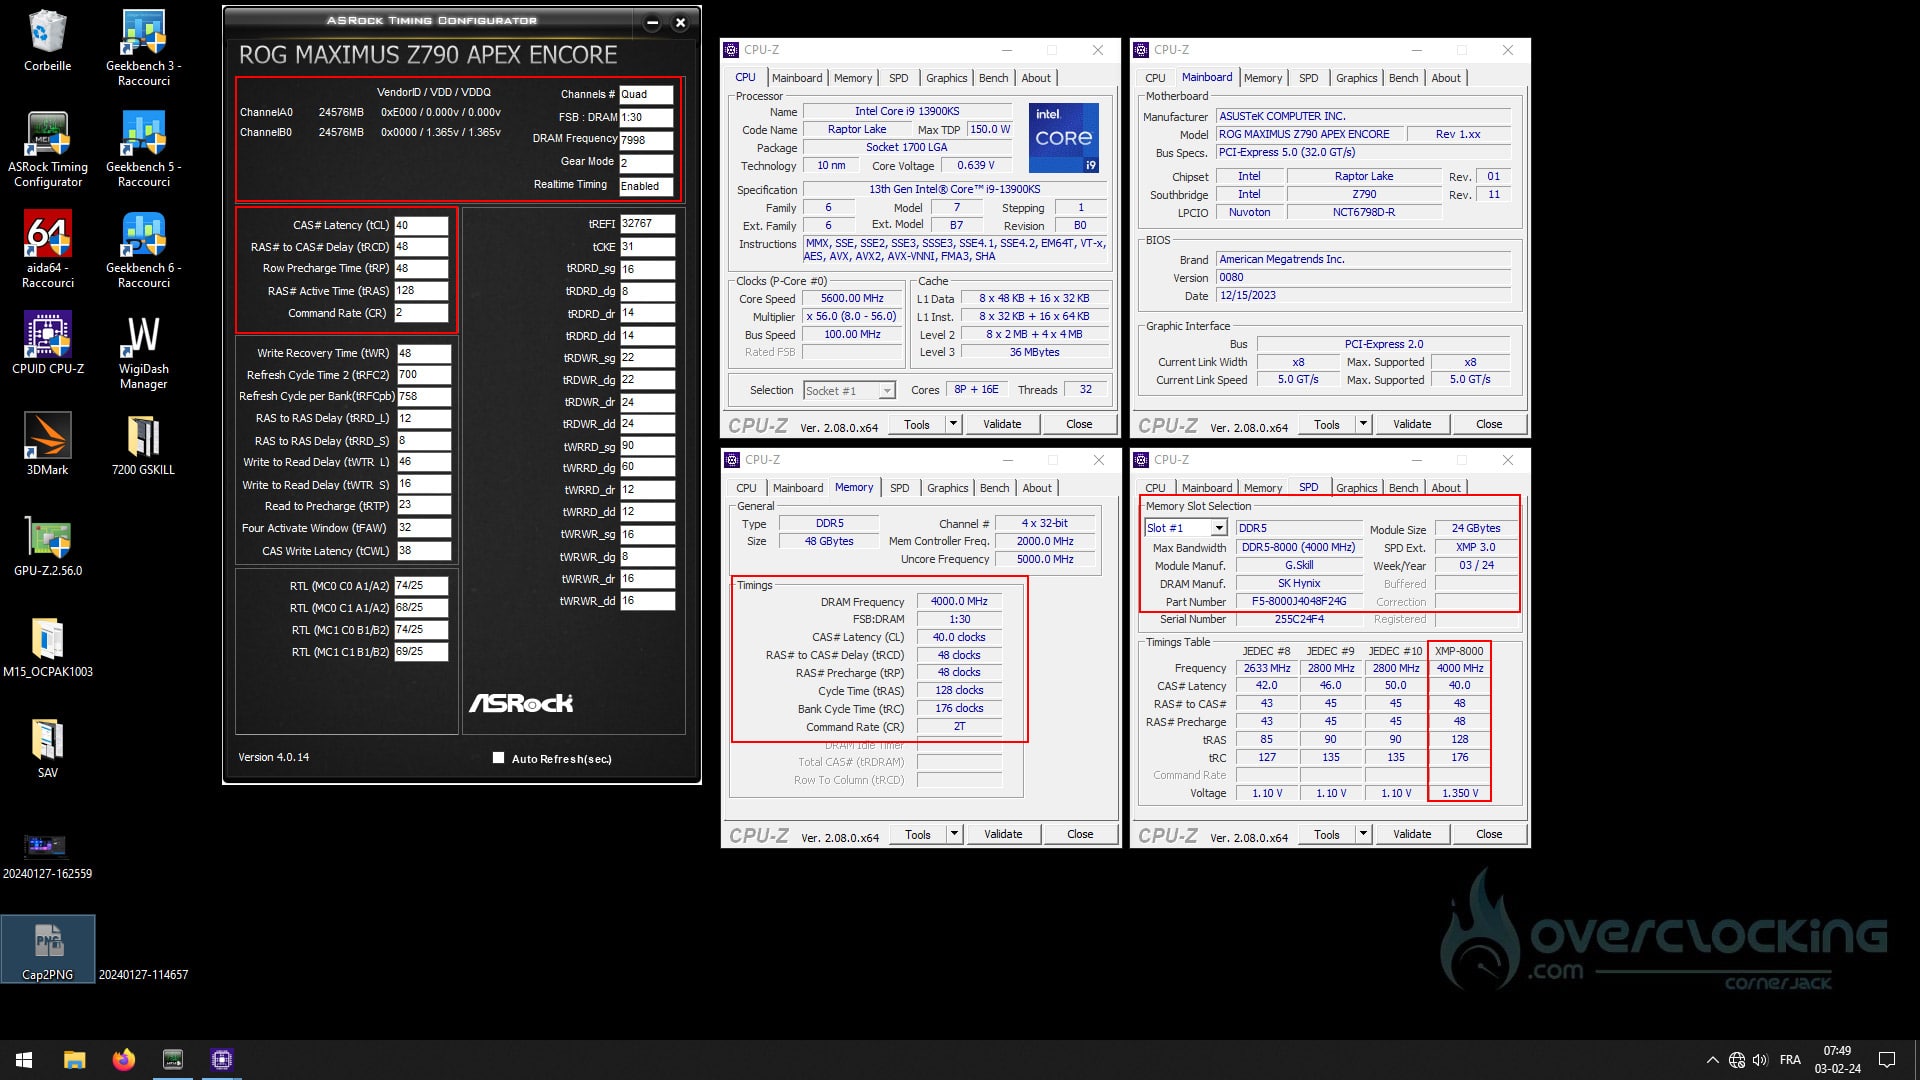
Task: Enable Auto Refresh in ASRock Timing Configurator
Action: [x=497, y=758]
